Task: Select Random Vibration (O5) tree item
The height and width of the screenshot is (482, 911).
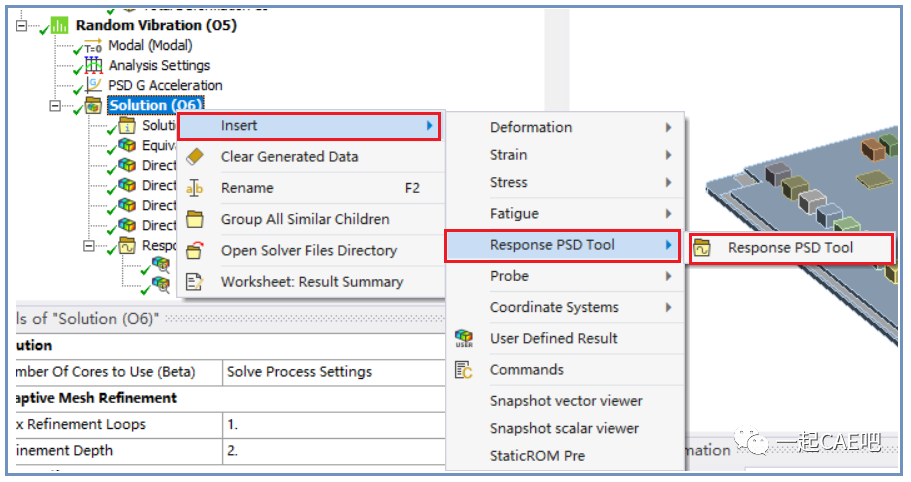Action: pos(156,26)
